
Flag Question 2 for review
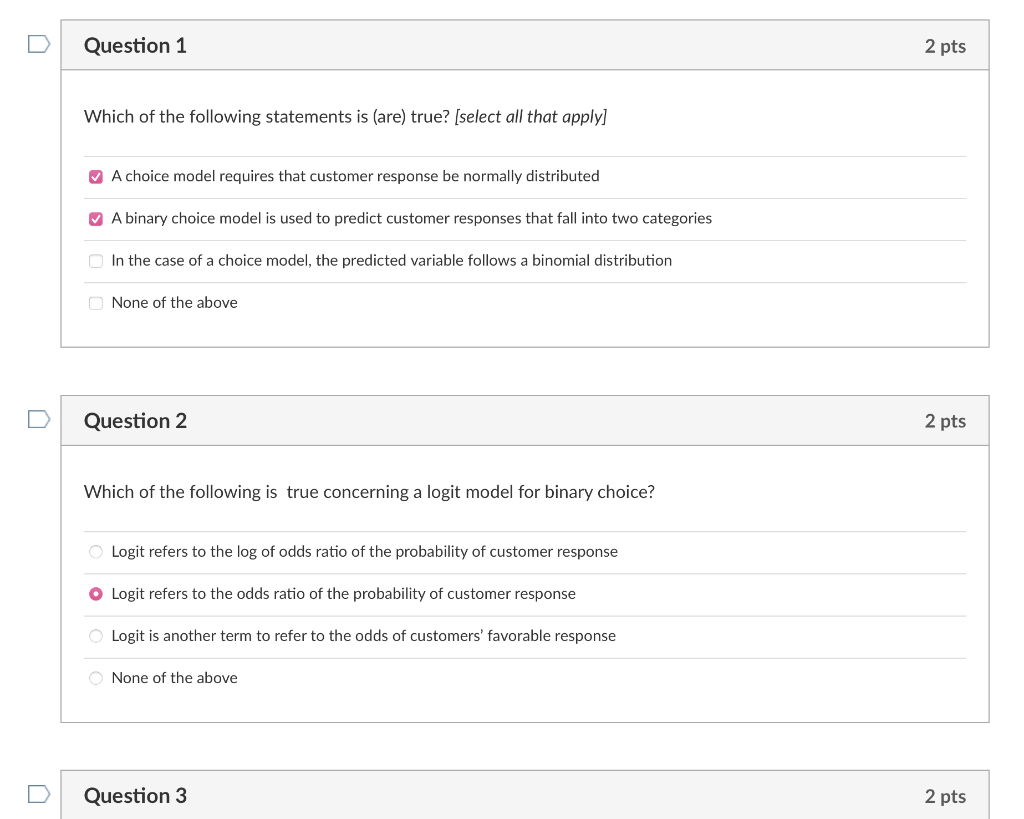pyautogui.click(x=37, y=418)
